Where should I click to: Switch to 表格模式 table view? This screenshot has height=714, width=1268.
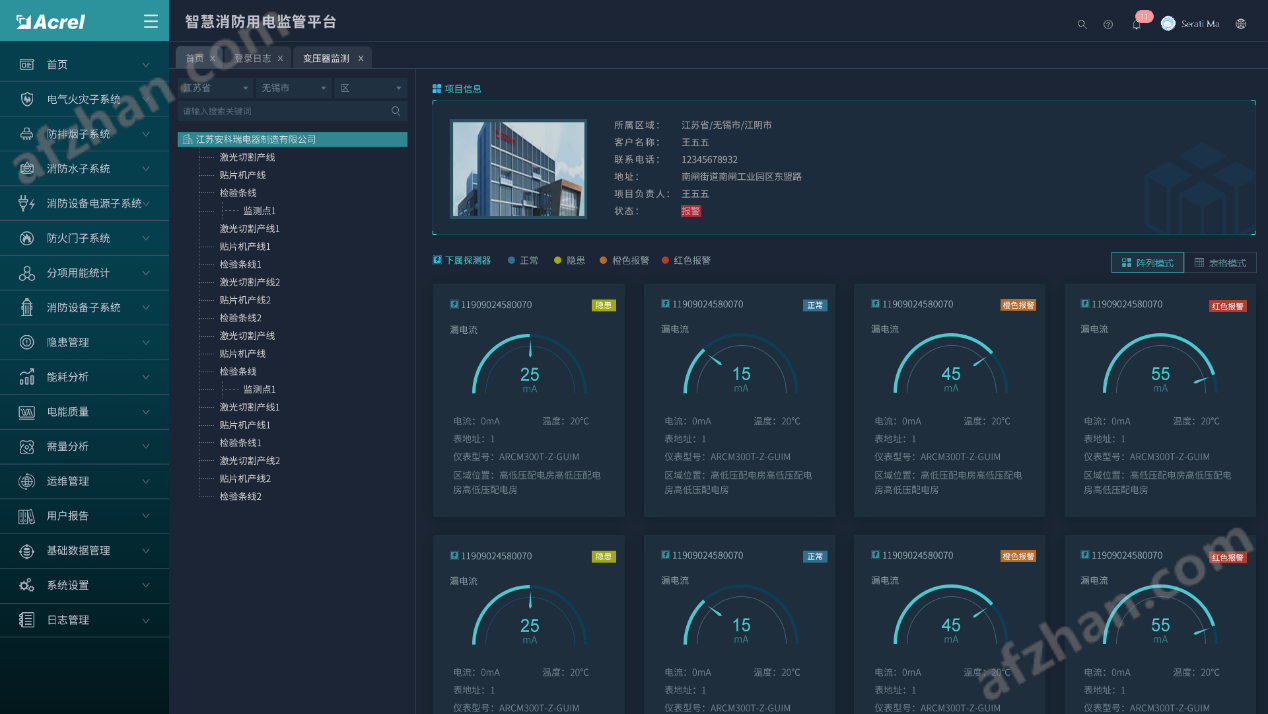point(1220,262)
